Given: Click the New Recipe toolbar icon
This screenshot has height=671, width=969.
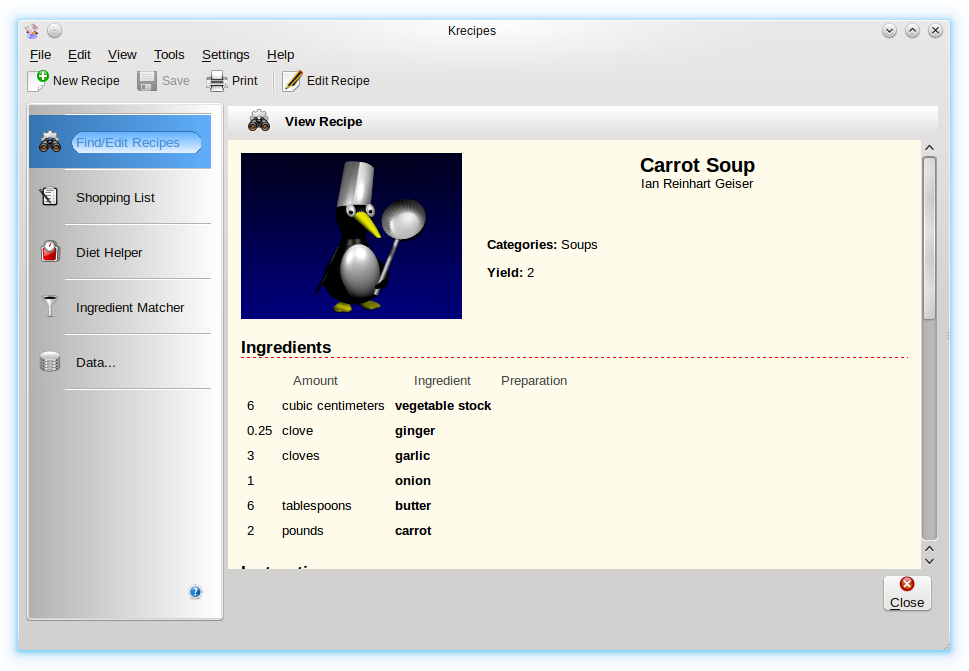Looking at the screenshot, I should 38,81.
